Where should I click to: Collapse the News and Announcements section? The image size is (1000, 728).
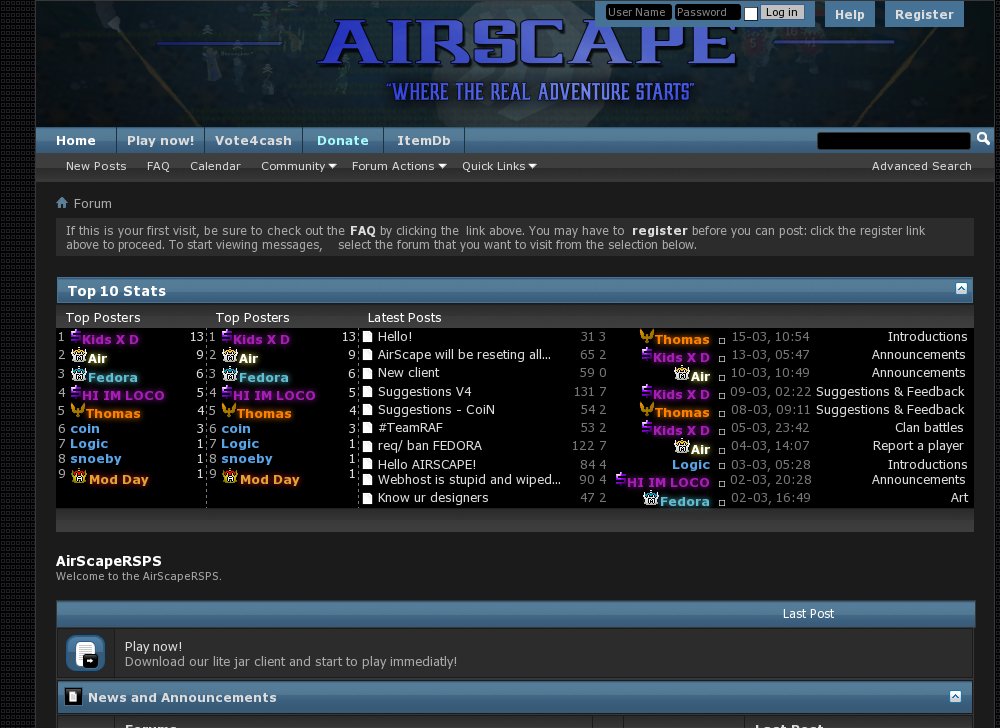[x=955, y=696]
